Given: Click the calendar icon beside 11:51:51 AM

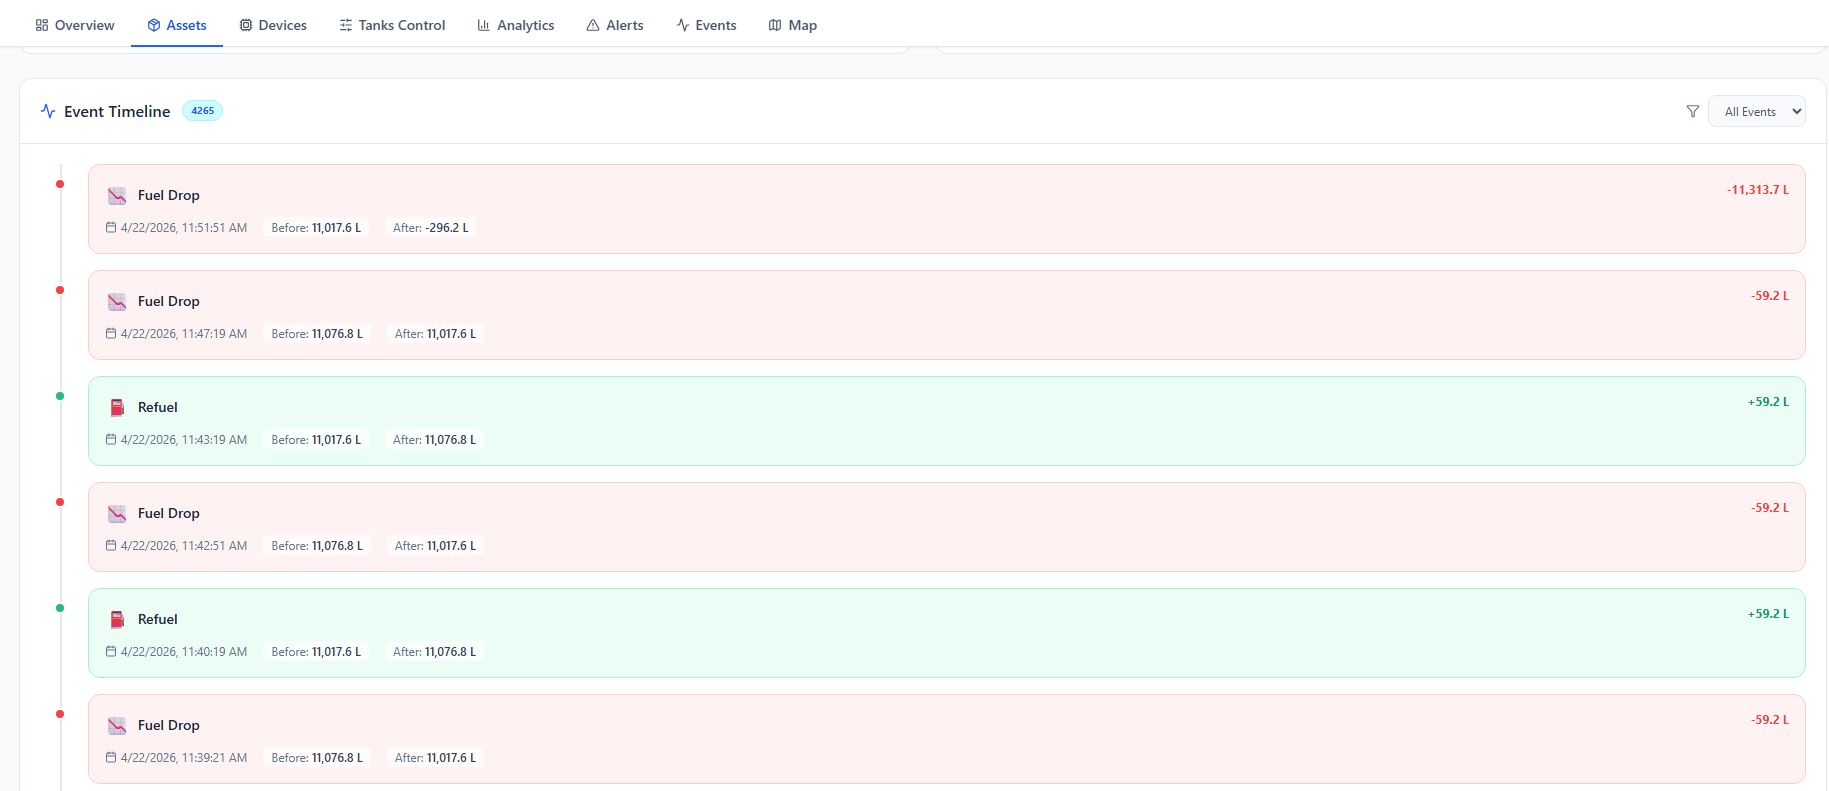Looking at the screenshot, I should coord(111,228).
